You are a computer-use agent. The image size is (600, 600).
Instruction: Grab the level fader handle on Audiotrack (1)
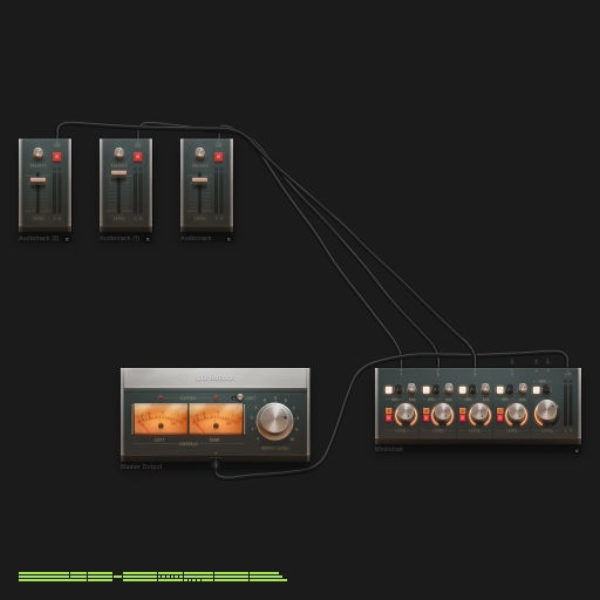119,173
